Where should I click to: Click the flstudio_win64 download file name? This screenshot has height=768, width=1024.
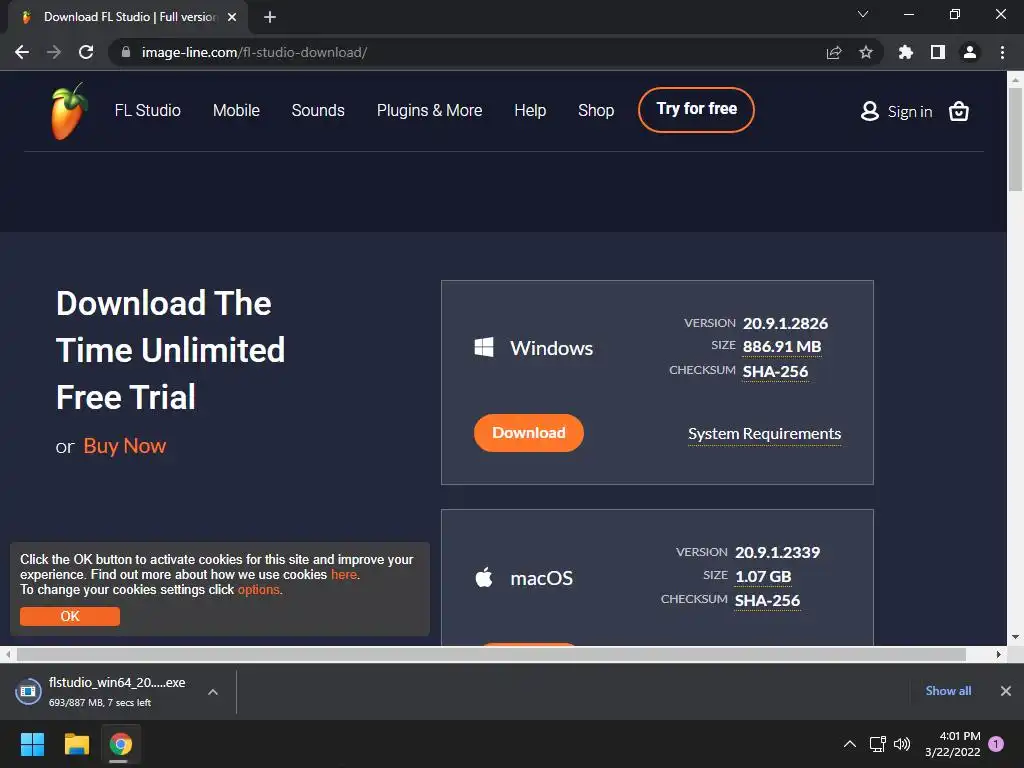click(x=117, y=682)
